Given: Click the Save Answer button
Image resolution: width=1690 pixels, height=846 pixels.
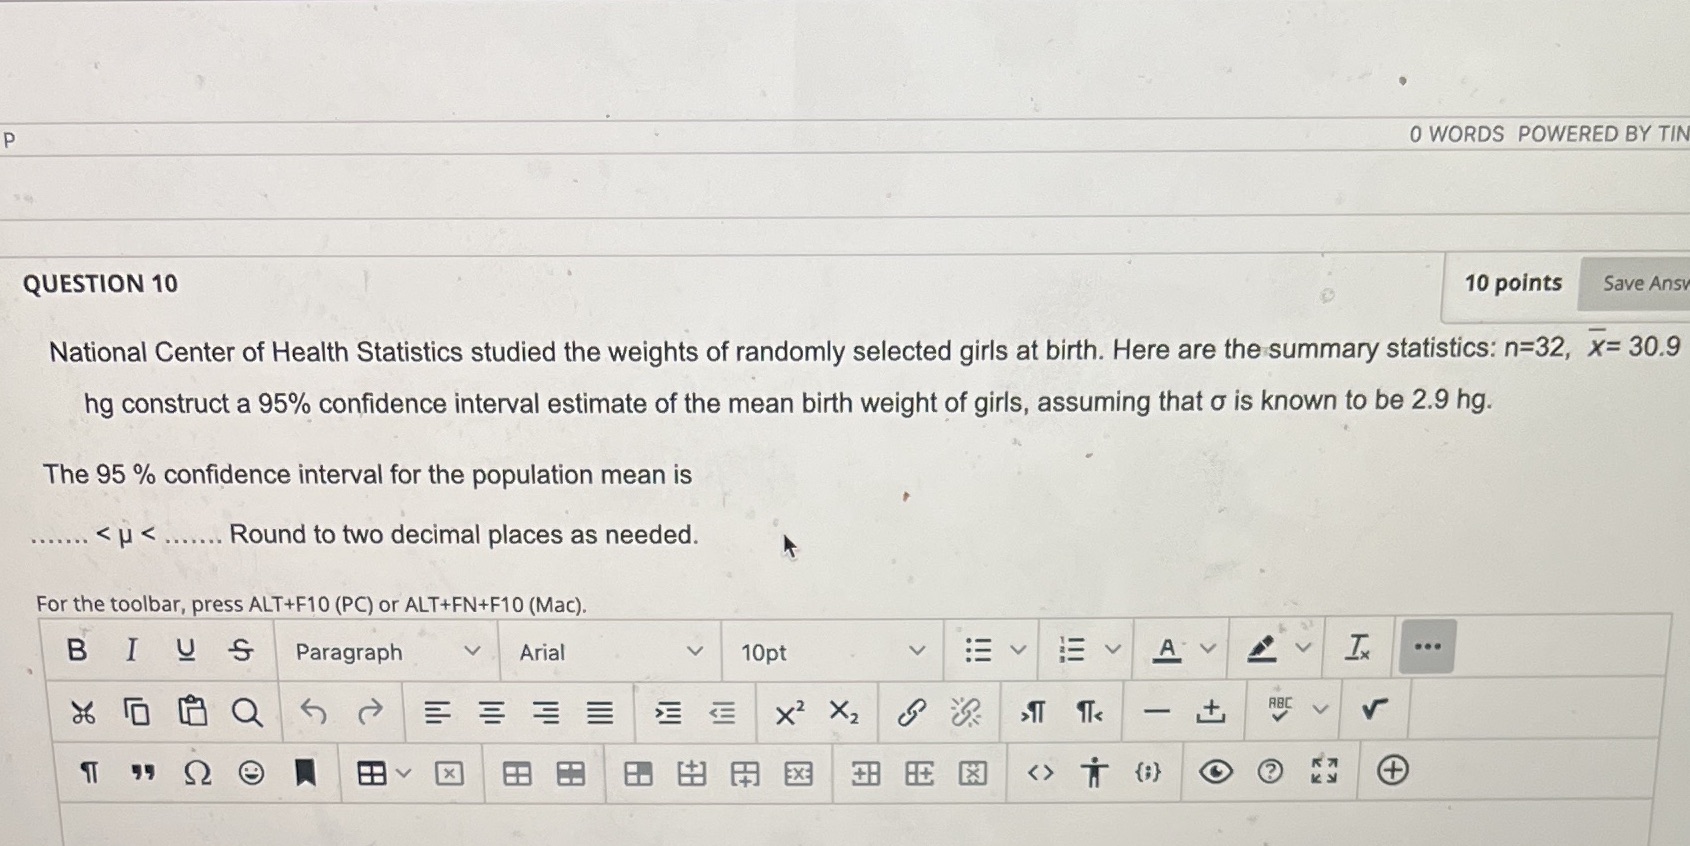Looking at the screenshot, I should tap(1635, 283).
